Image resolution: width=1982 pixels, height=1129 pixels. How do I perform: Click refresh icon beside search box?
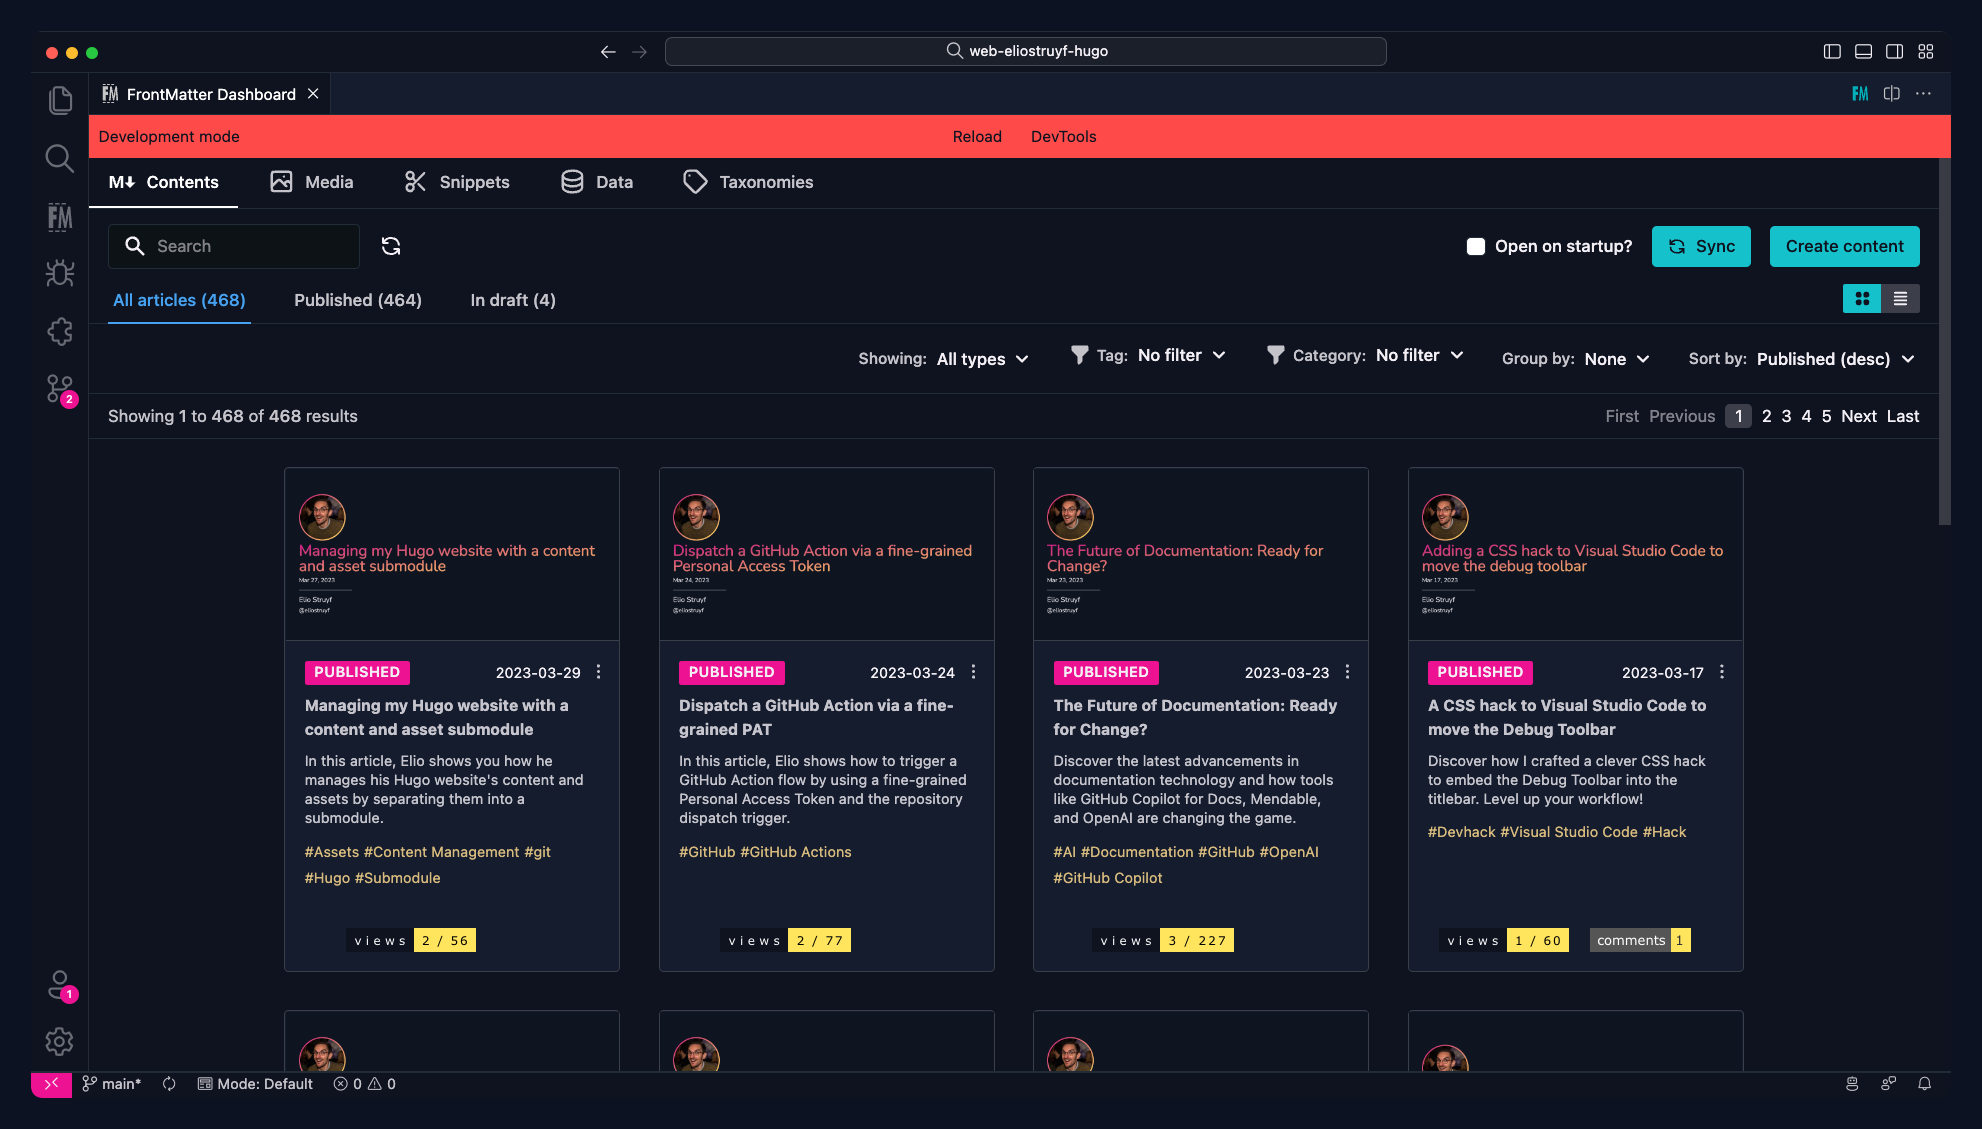point(391,246)
